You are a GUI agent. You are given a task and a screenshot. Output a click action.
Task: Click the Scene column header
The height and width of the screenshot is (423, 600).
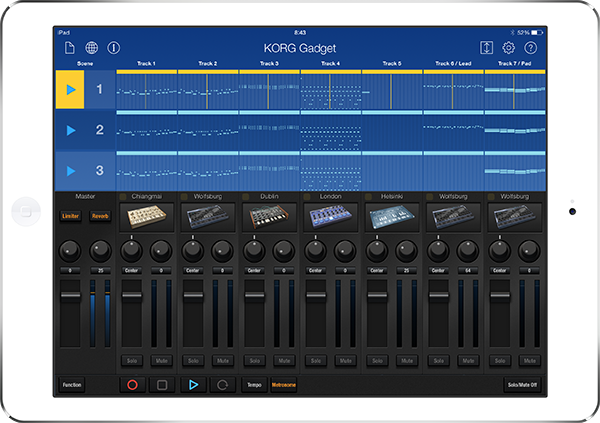point(85,64)
